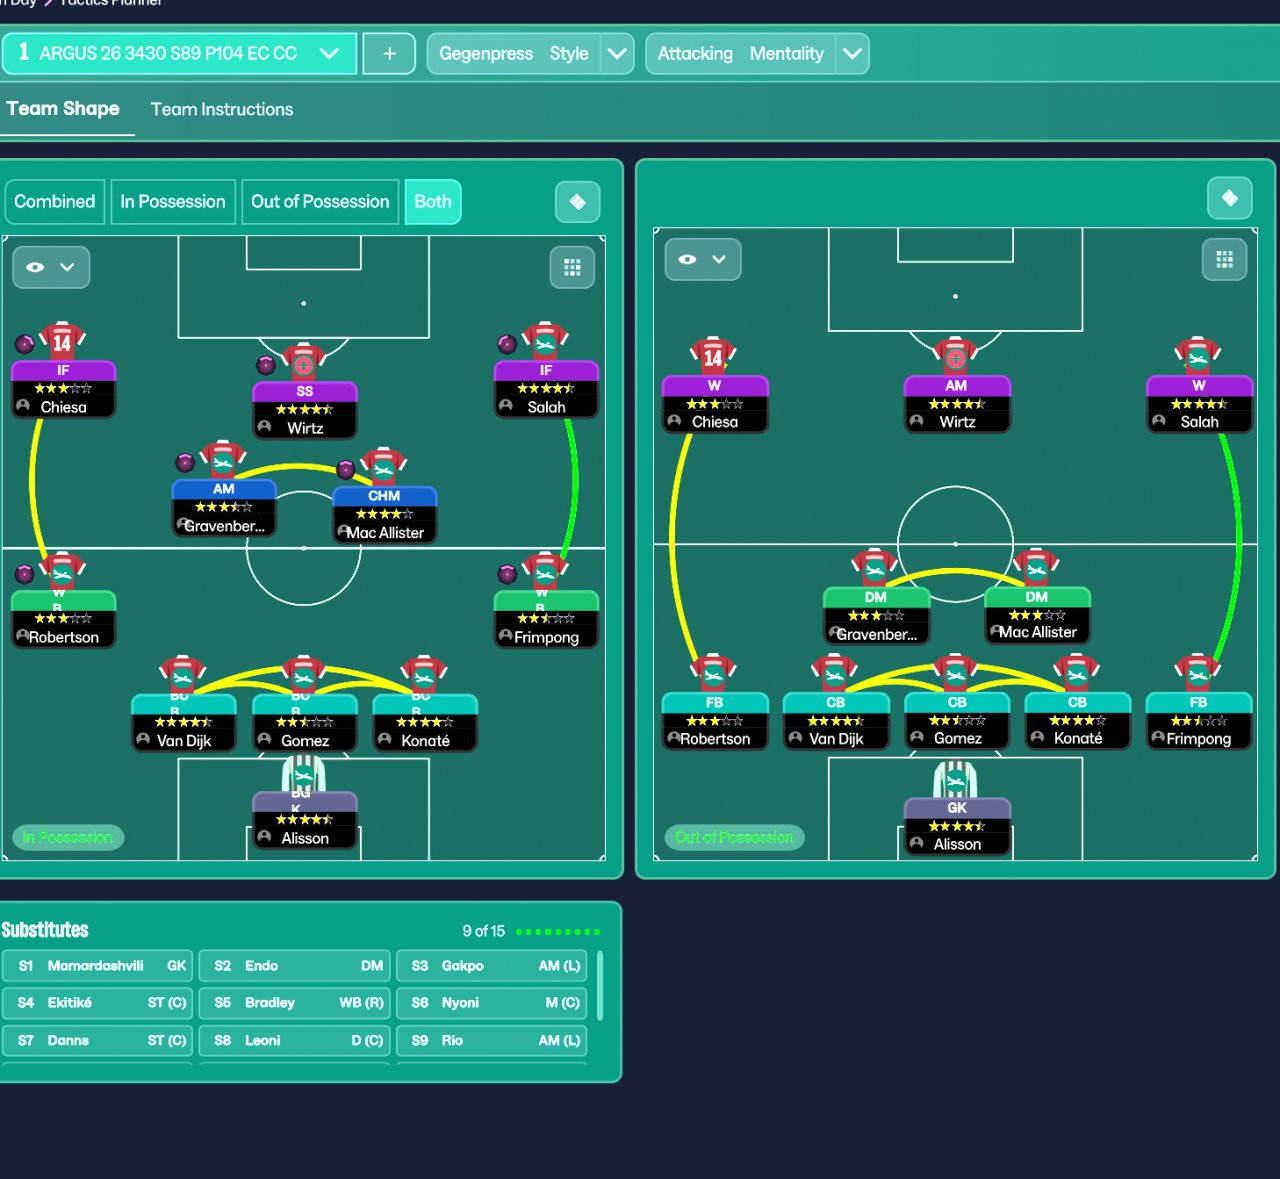Select Robertson's FB shirt on the Out of Possession pitch
1280x1179 pixels.
713,673
